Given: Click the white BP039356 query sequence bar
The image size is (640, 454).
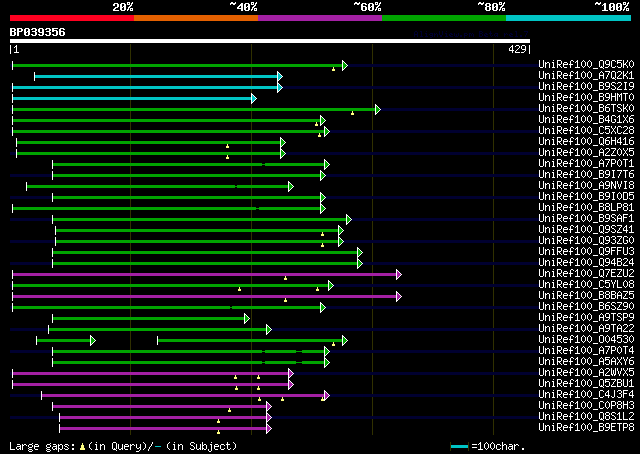Looking at the screenshot, I should click(270, 41).
